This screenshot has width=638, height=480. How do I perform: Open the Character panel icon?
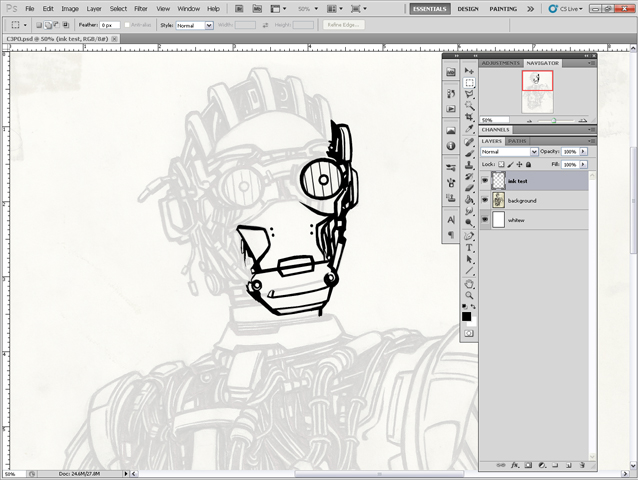pos(451,220)
